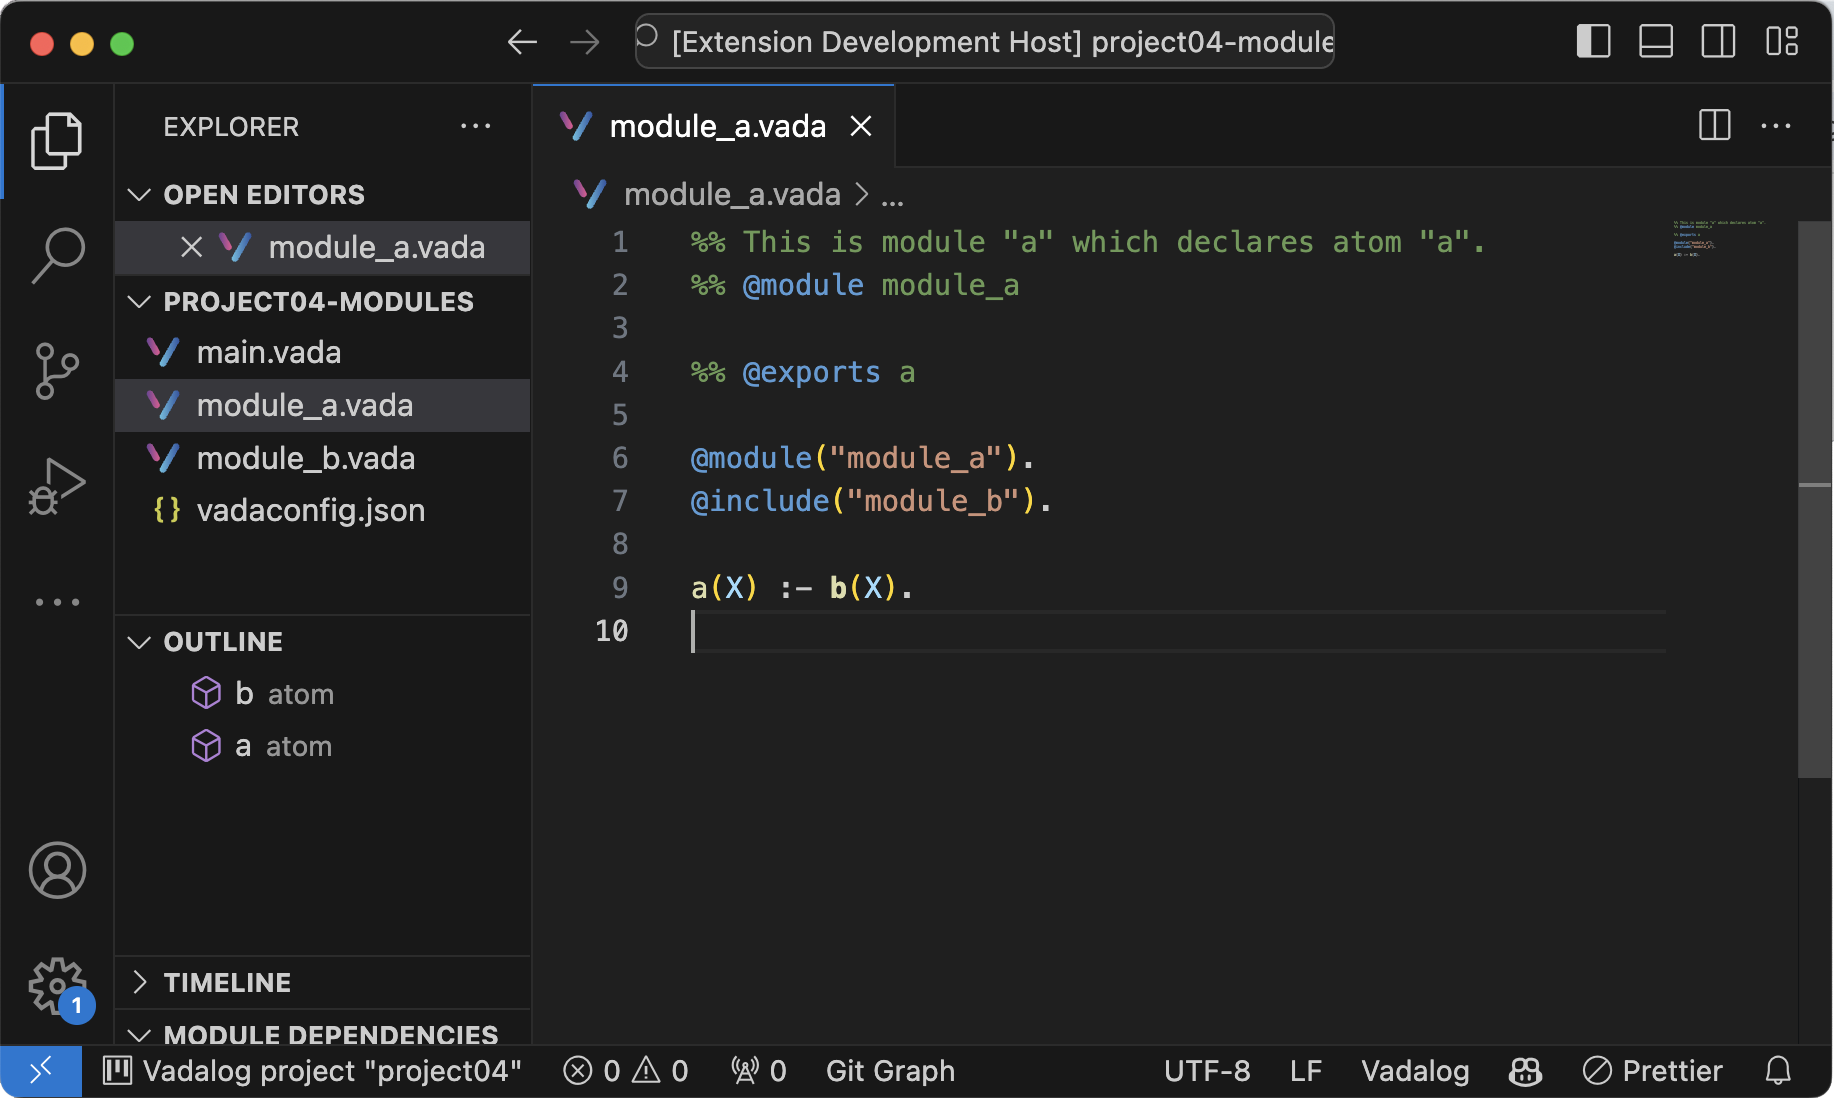
Task: Open the Manage gear icon
Action: [58, 987]
